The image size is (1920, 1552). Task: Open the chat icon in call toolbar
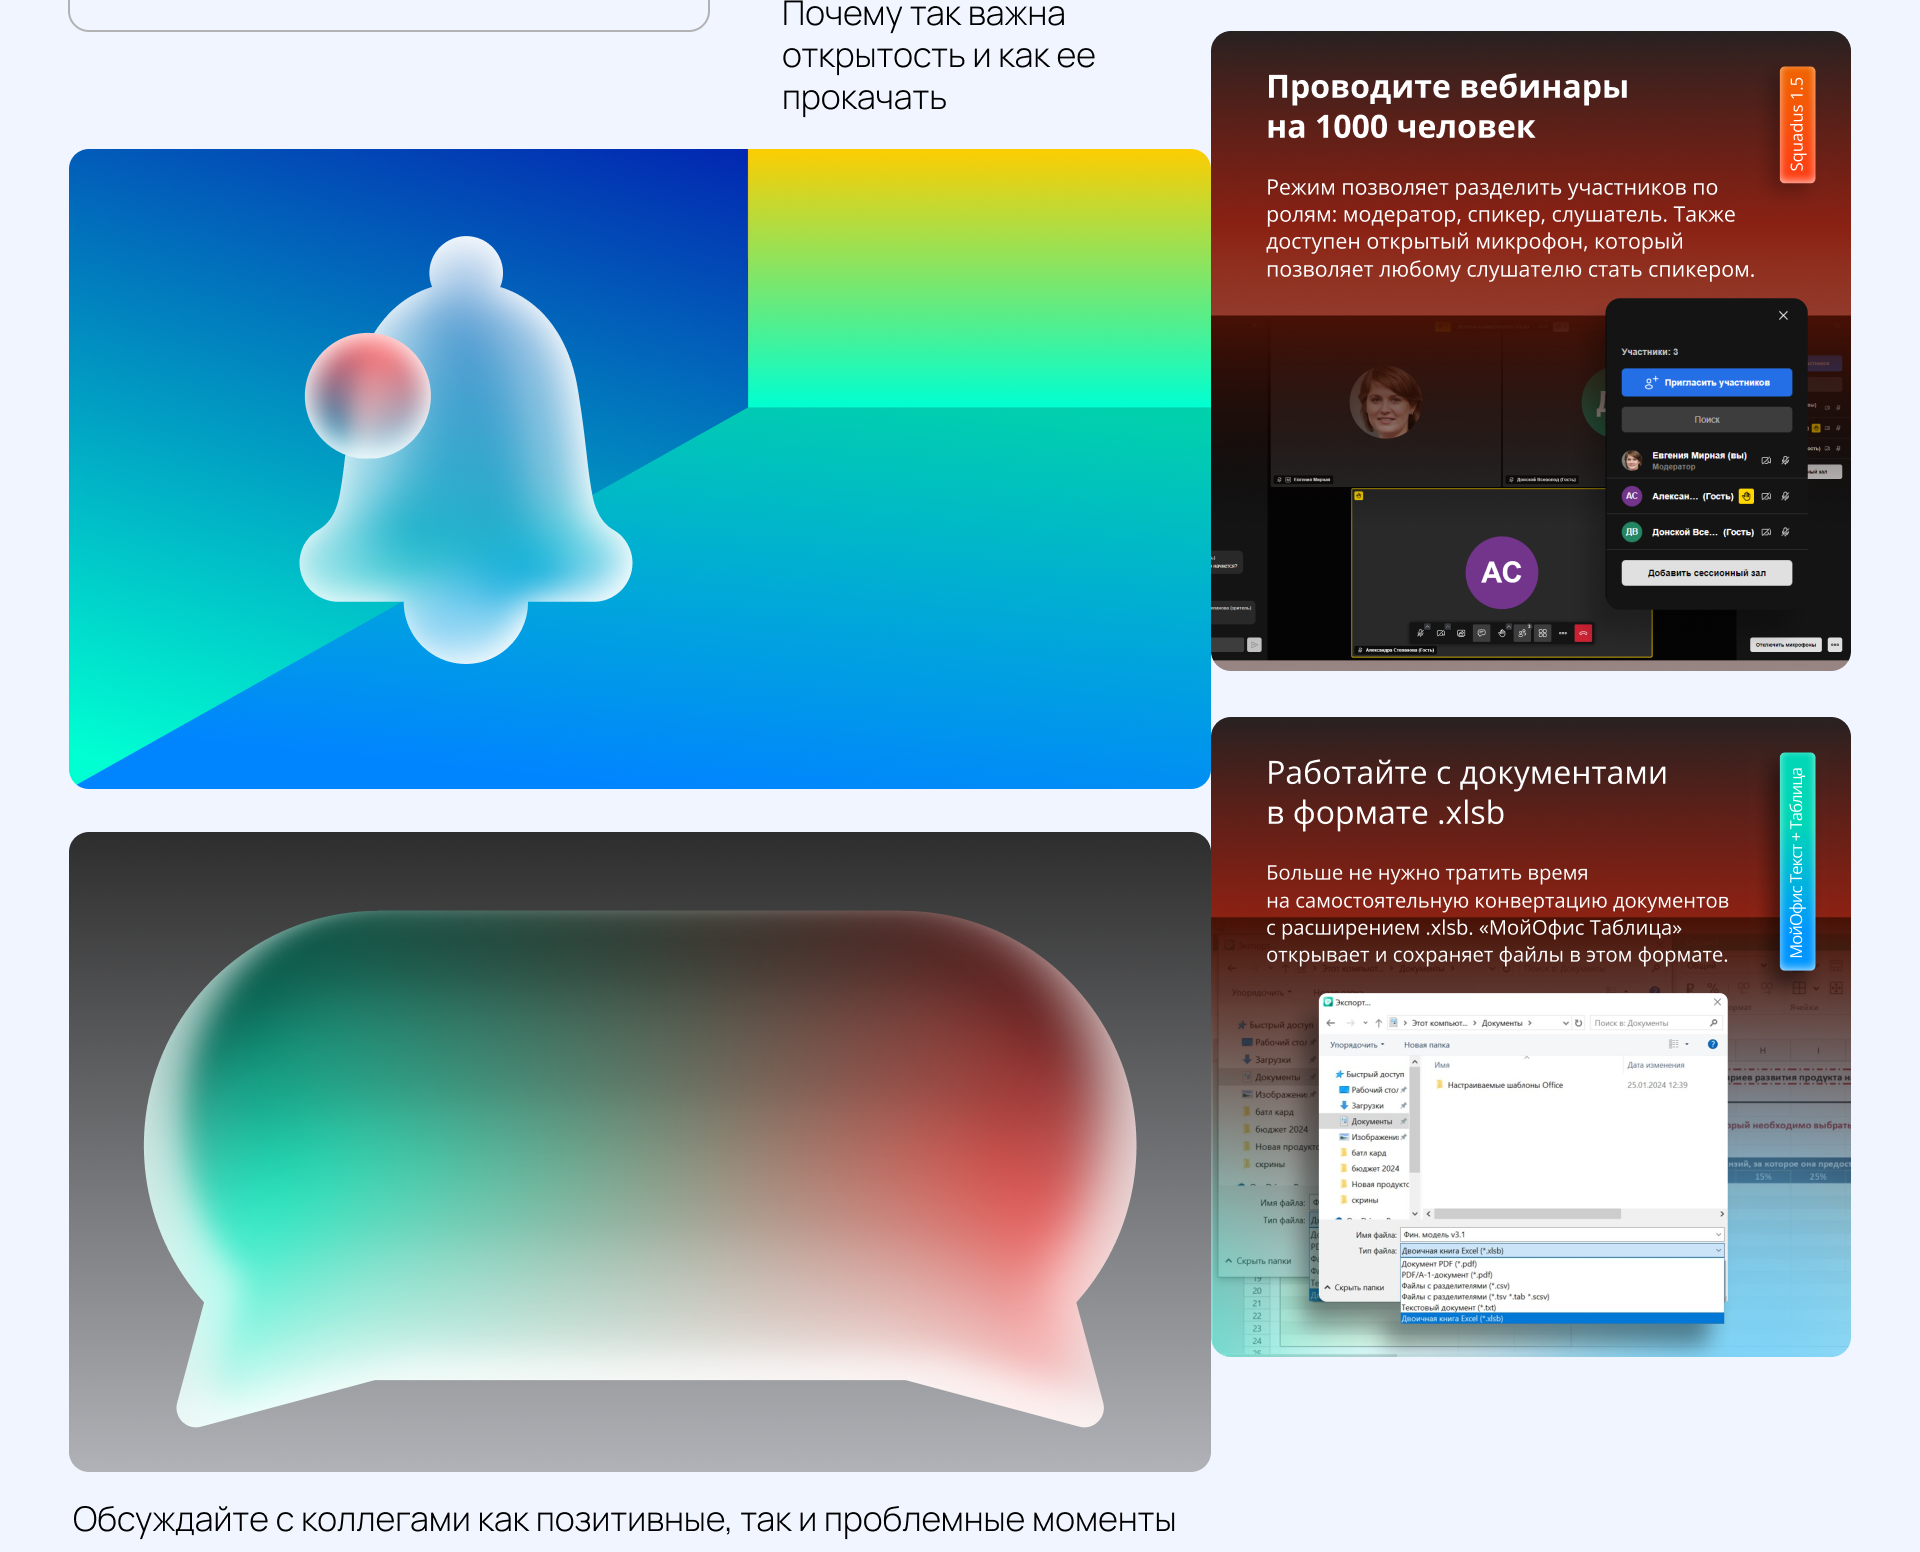coord(1482,633)
